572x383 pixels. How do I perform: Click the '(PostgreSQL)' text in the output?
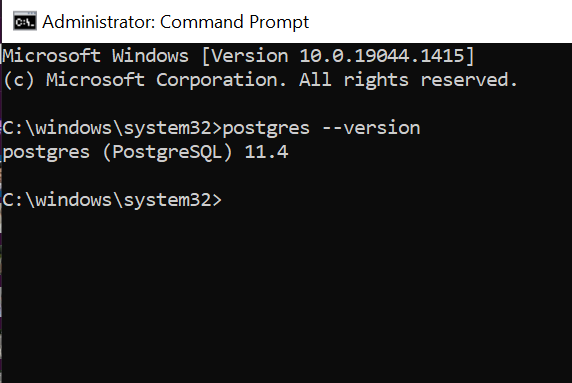pyautogui.click(x=167, y=152)
